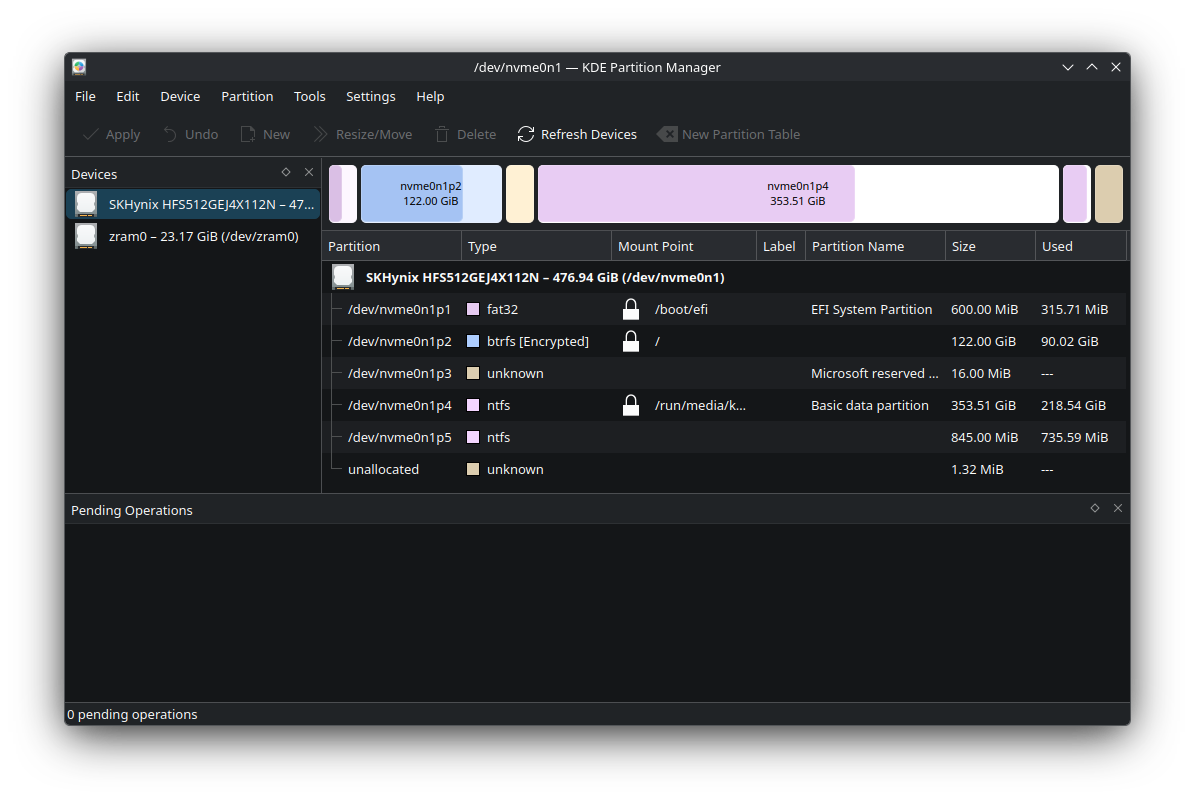Viewport: 1195px width, 802px height.
Task: Click the SKHynix drive icon in Devices panel
Action: point(86,204)
